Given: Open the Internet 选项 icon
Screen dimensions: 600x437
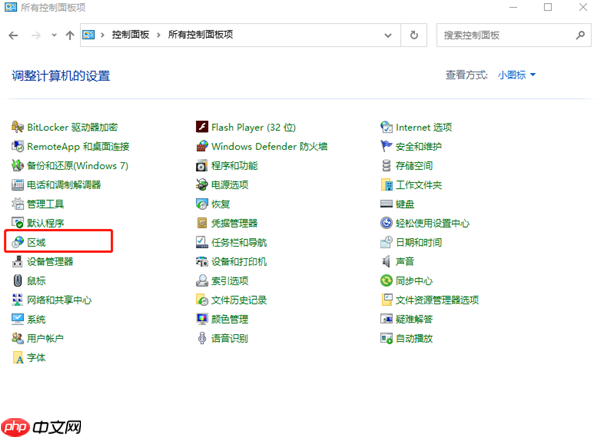Looking at the screenshot, I should [386, 127].
